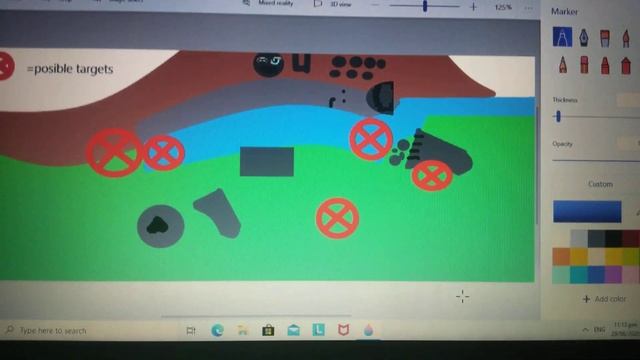This screenshot has height=360, width=640.
Task: Click the '=posible targets' text on canvas
Action: point(70,69)
